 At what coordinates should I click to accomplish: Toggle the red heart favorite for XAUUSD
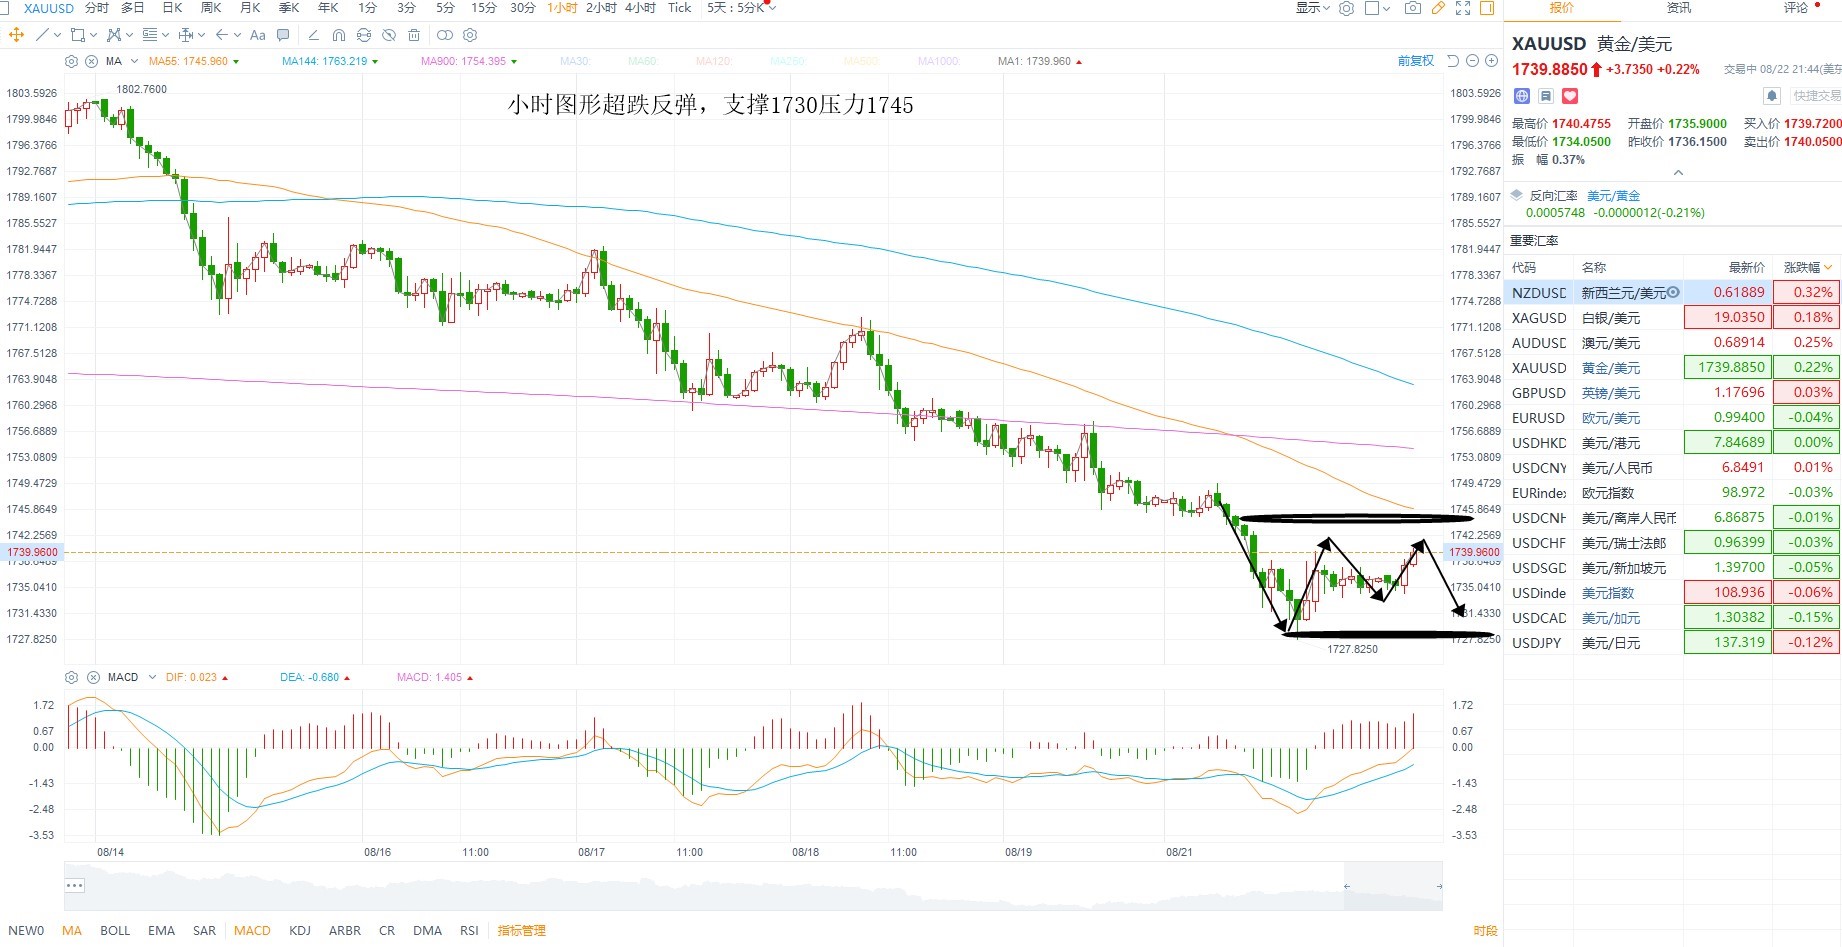pos(1570,96)
